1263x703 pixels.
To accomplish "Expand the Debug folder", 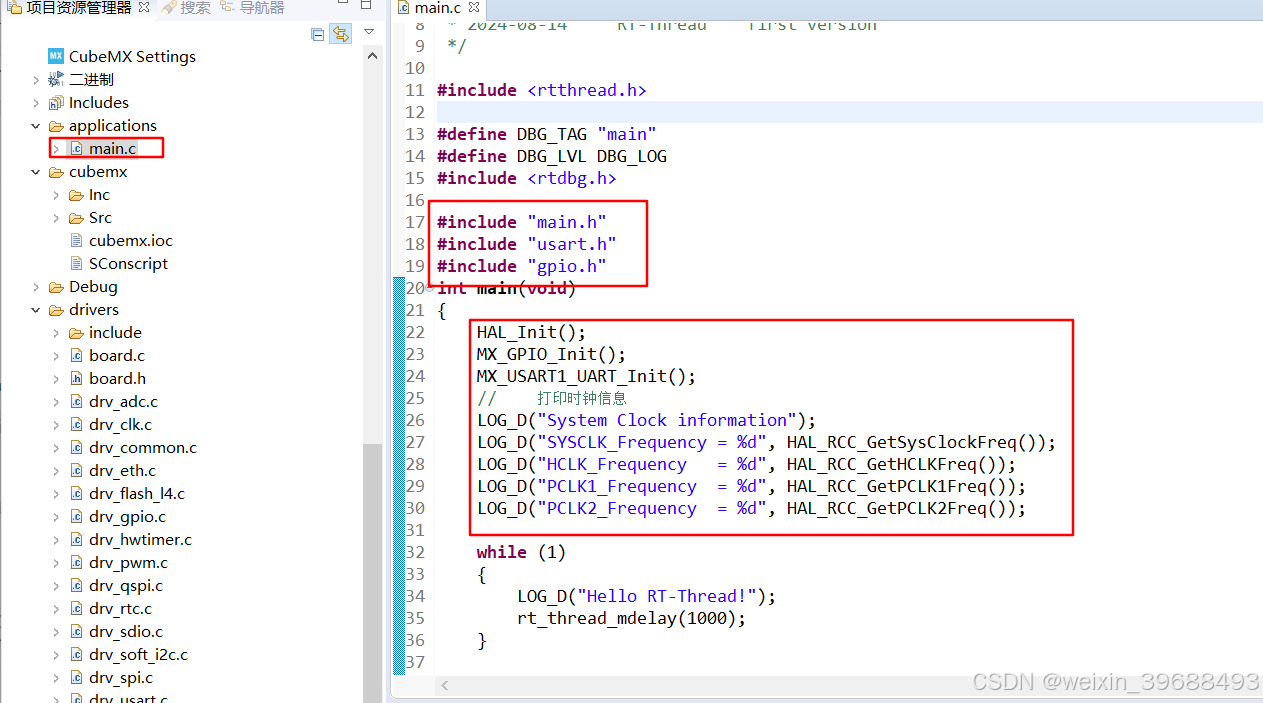I will coord(36,286).
